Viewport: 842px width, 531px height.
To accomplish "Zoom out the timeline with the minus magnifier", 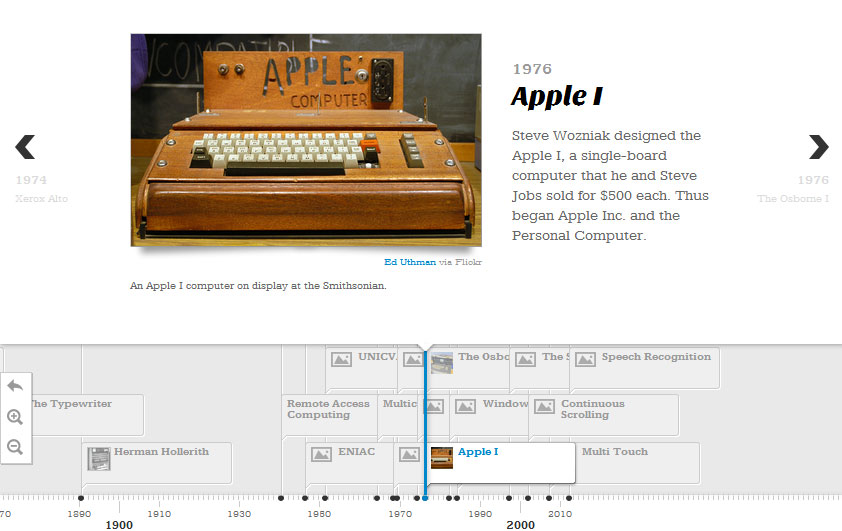I will click(15, 447).
